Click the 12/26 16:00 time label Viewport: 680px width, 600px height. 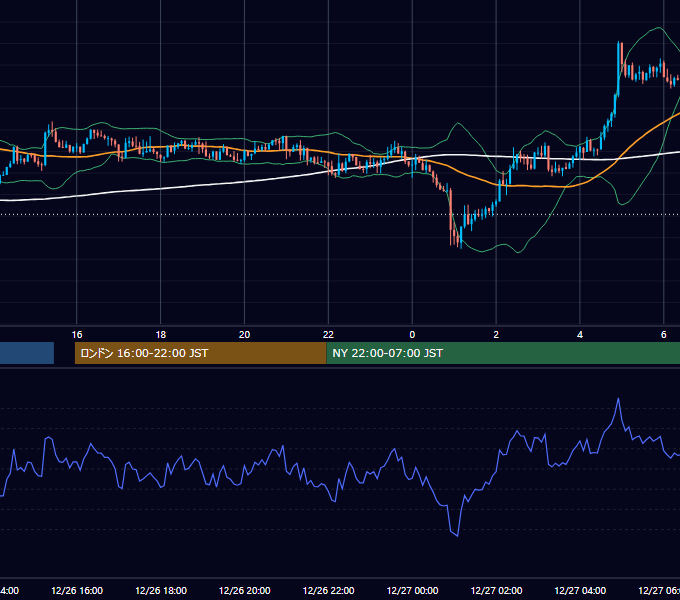[77, 590]
